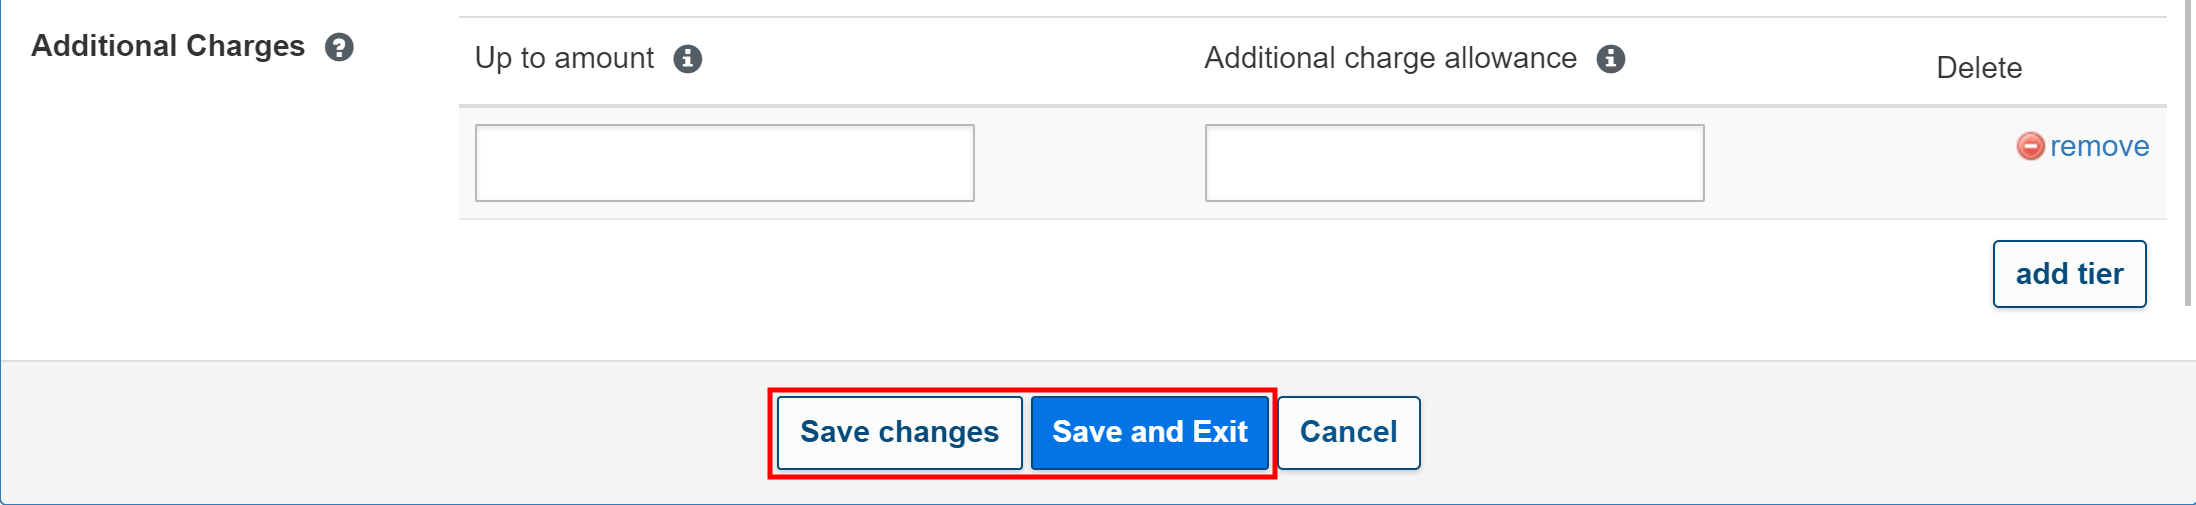This screenshot has width=2196, height=505.
Task: Click the Up to amount column header text
Action: tap(564, 58)
